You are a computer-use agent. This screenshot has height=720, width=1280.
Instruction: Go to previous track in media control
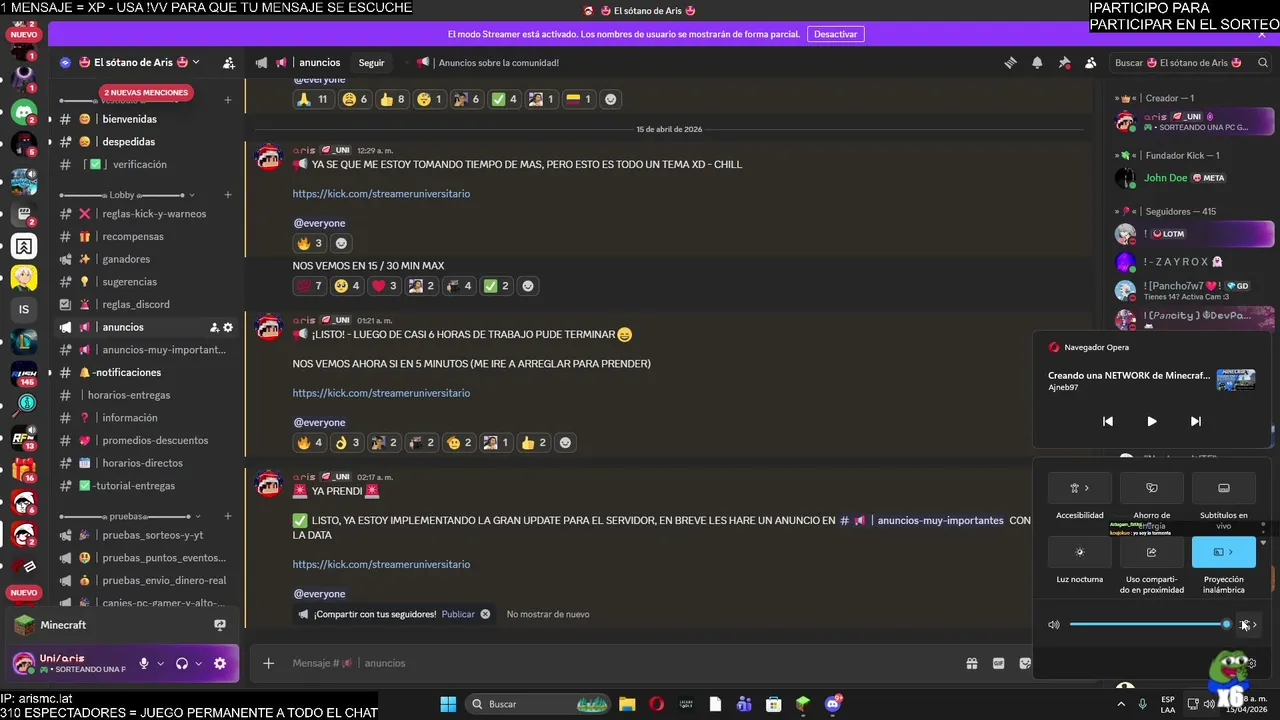[x=1107, y=421]
